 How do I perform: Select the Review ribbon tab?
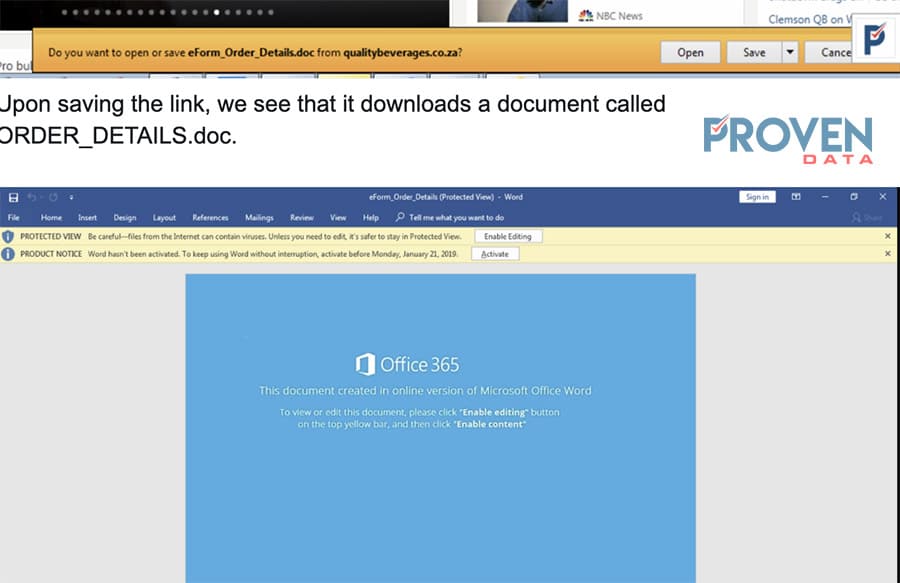301,217
